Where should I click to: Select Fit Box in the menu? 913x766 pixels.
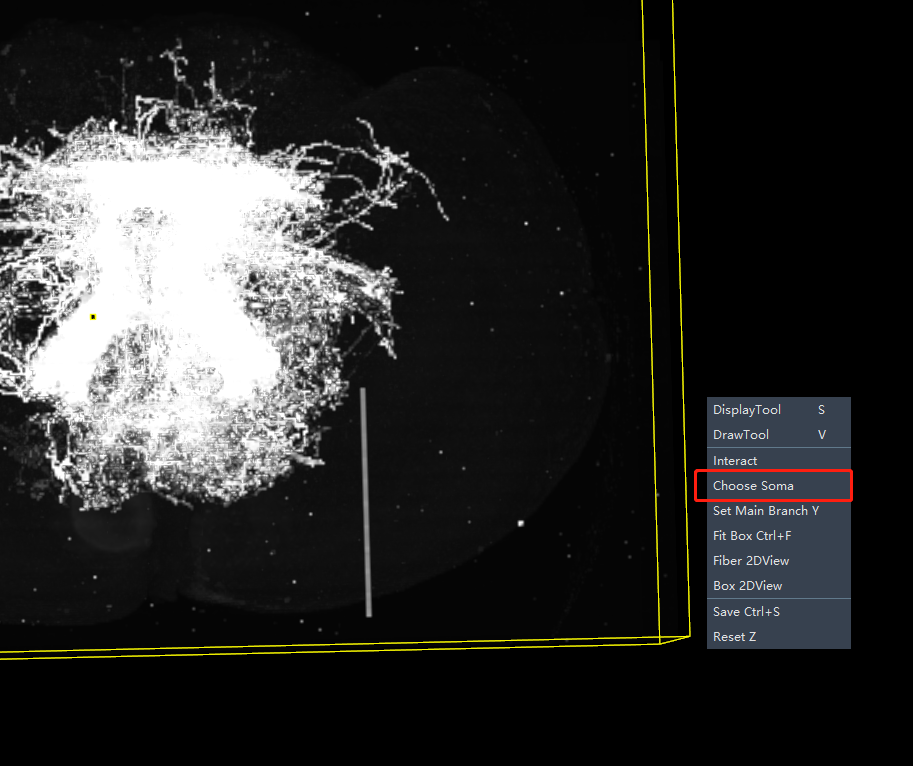752,536
